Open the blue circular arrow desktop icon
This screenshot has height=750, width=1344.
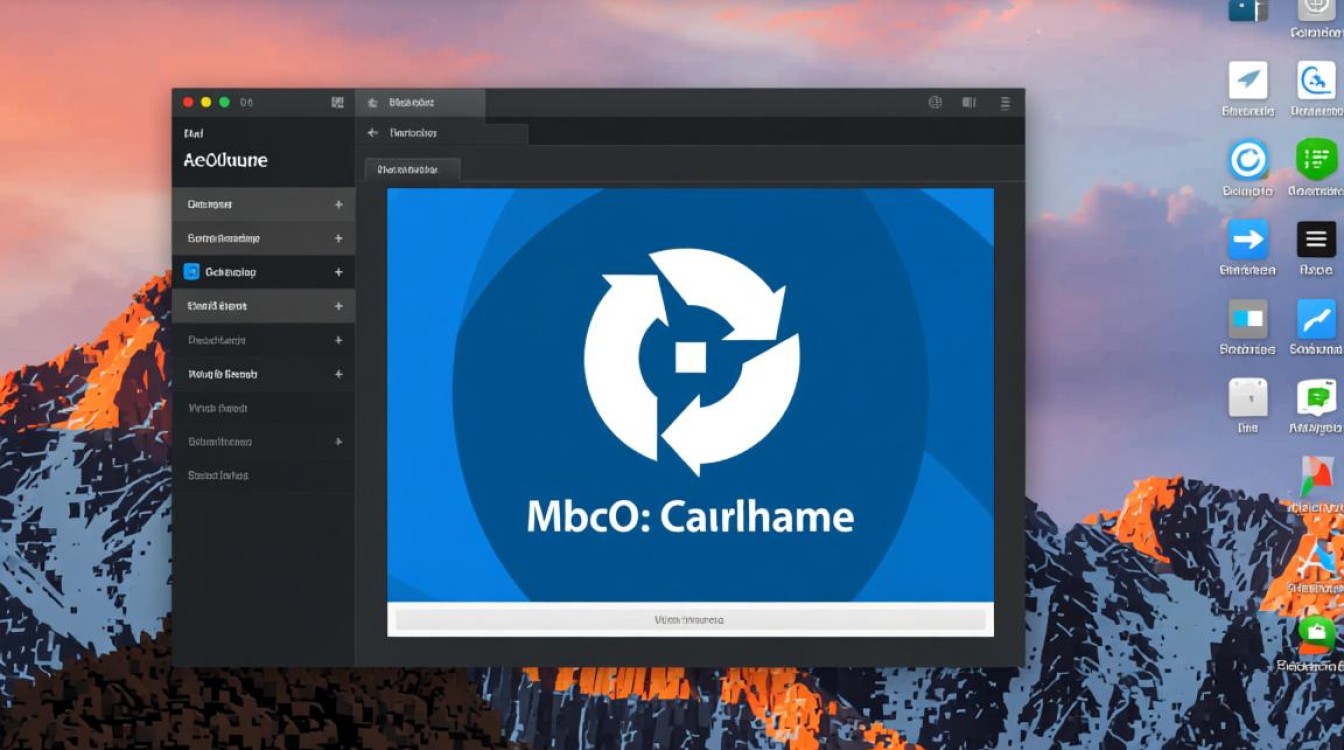(1247, 160)
